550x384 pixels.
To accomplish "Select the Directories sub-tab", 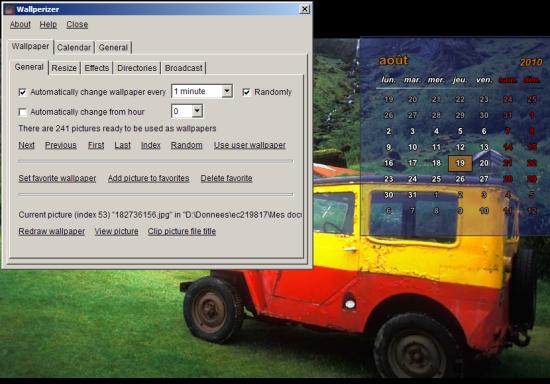I will click(137, 68).
